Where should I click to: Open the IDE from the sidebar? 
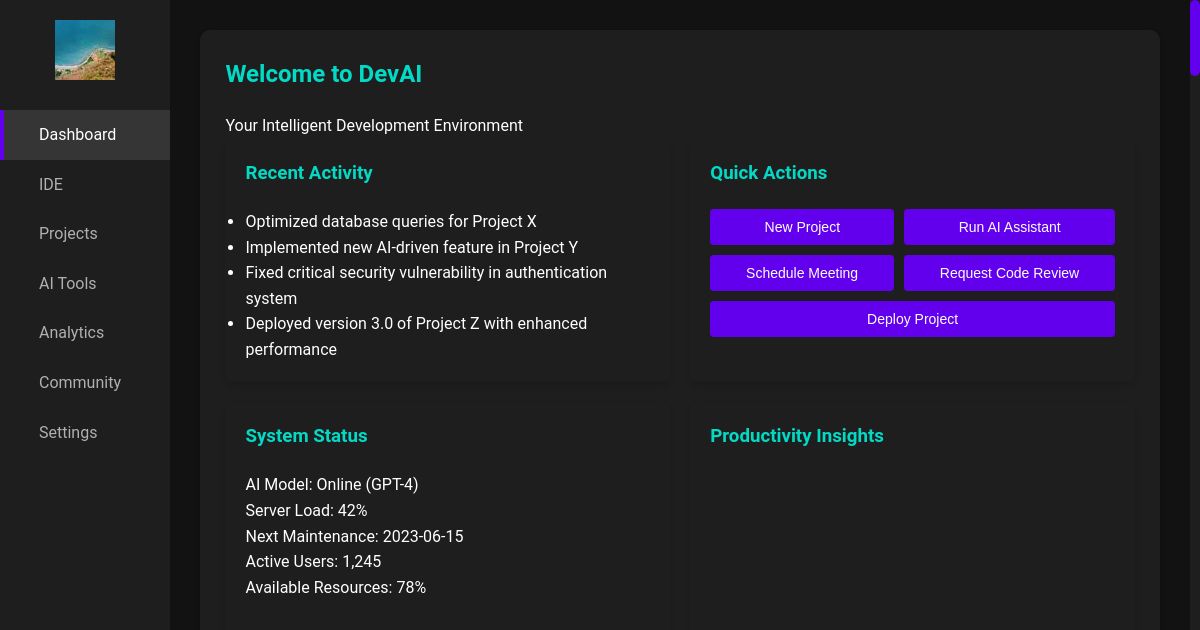(x=51, y=184)
